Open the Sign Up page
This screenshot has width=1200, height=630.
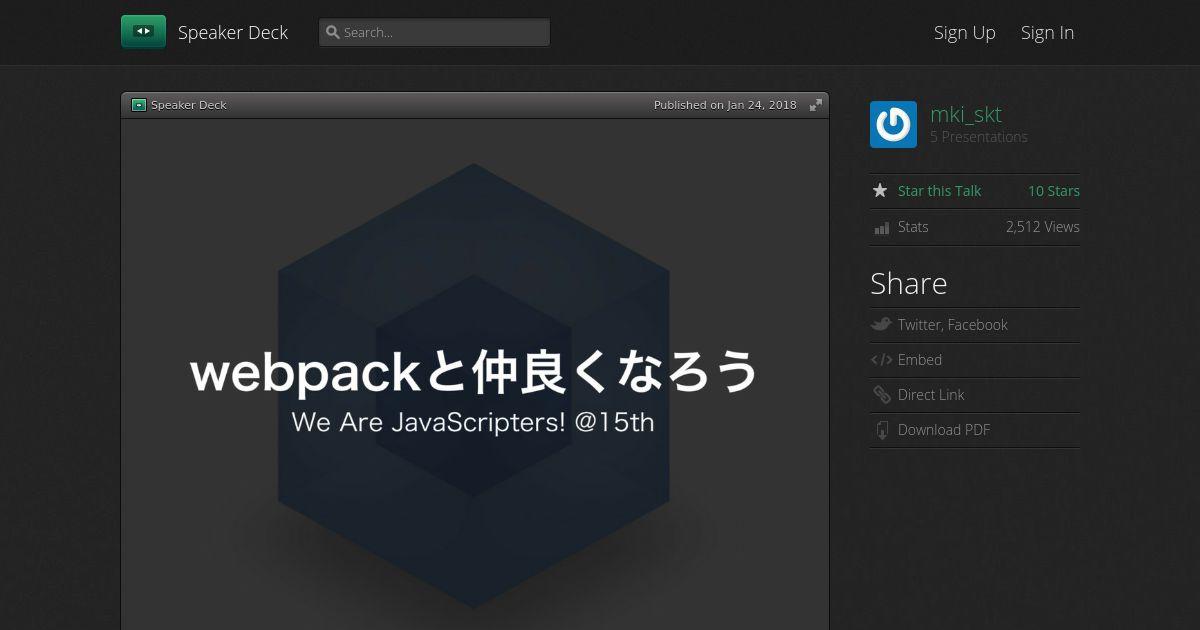pos(965,32)
